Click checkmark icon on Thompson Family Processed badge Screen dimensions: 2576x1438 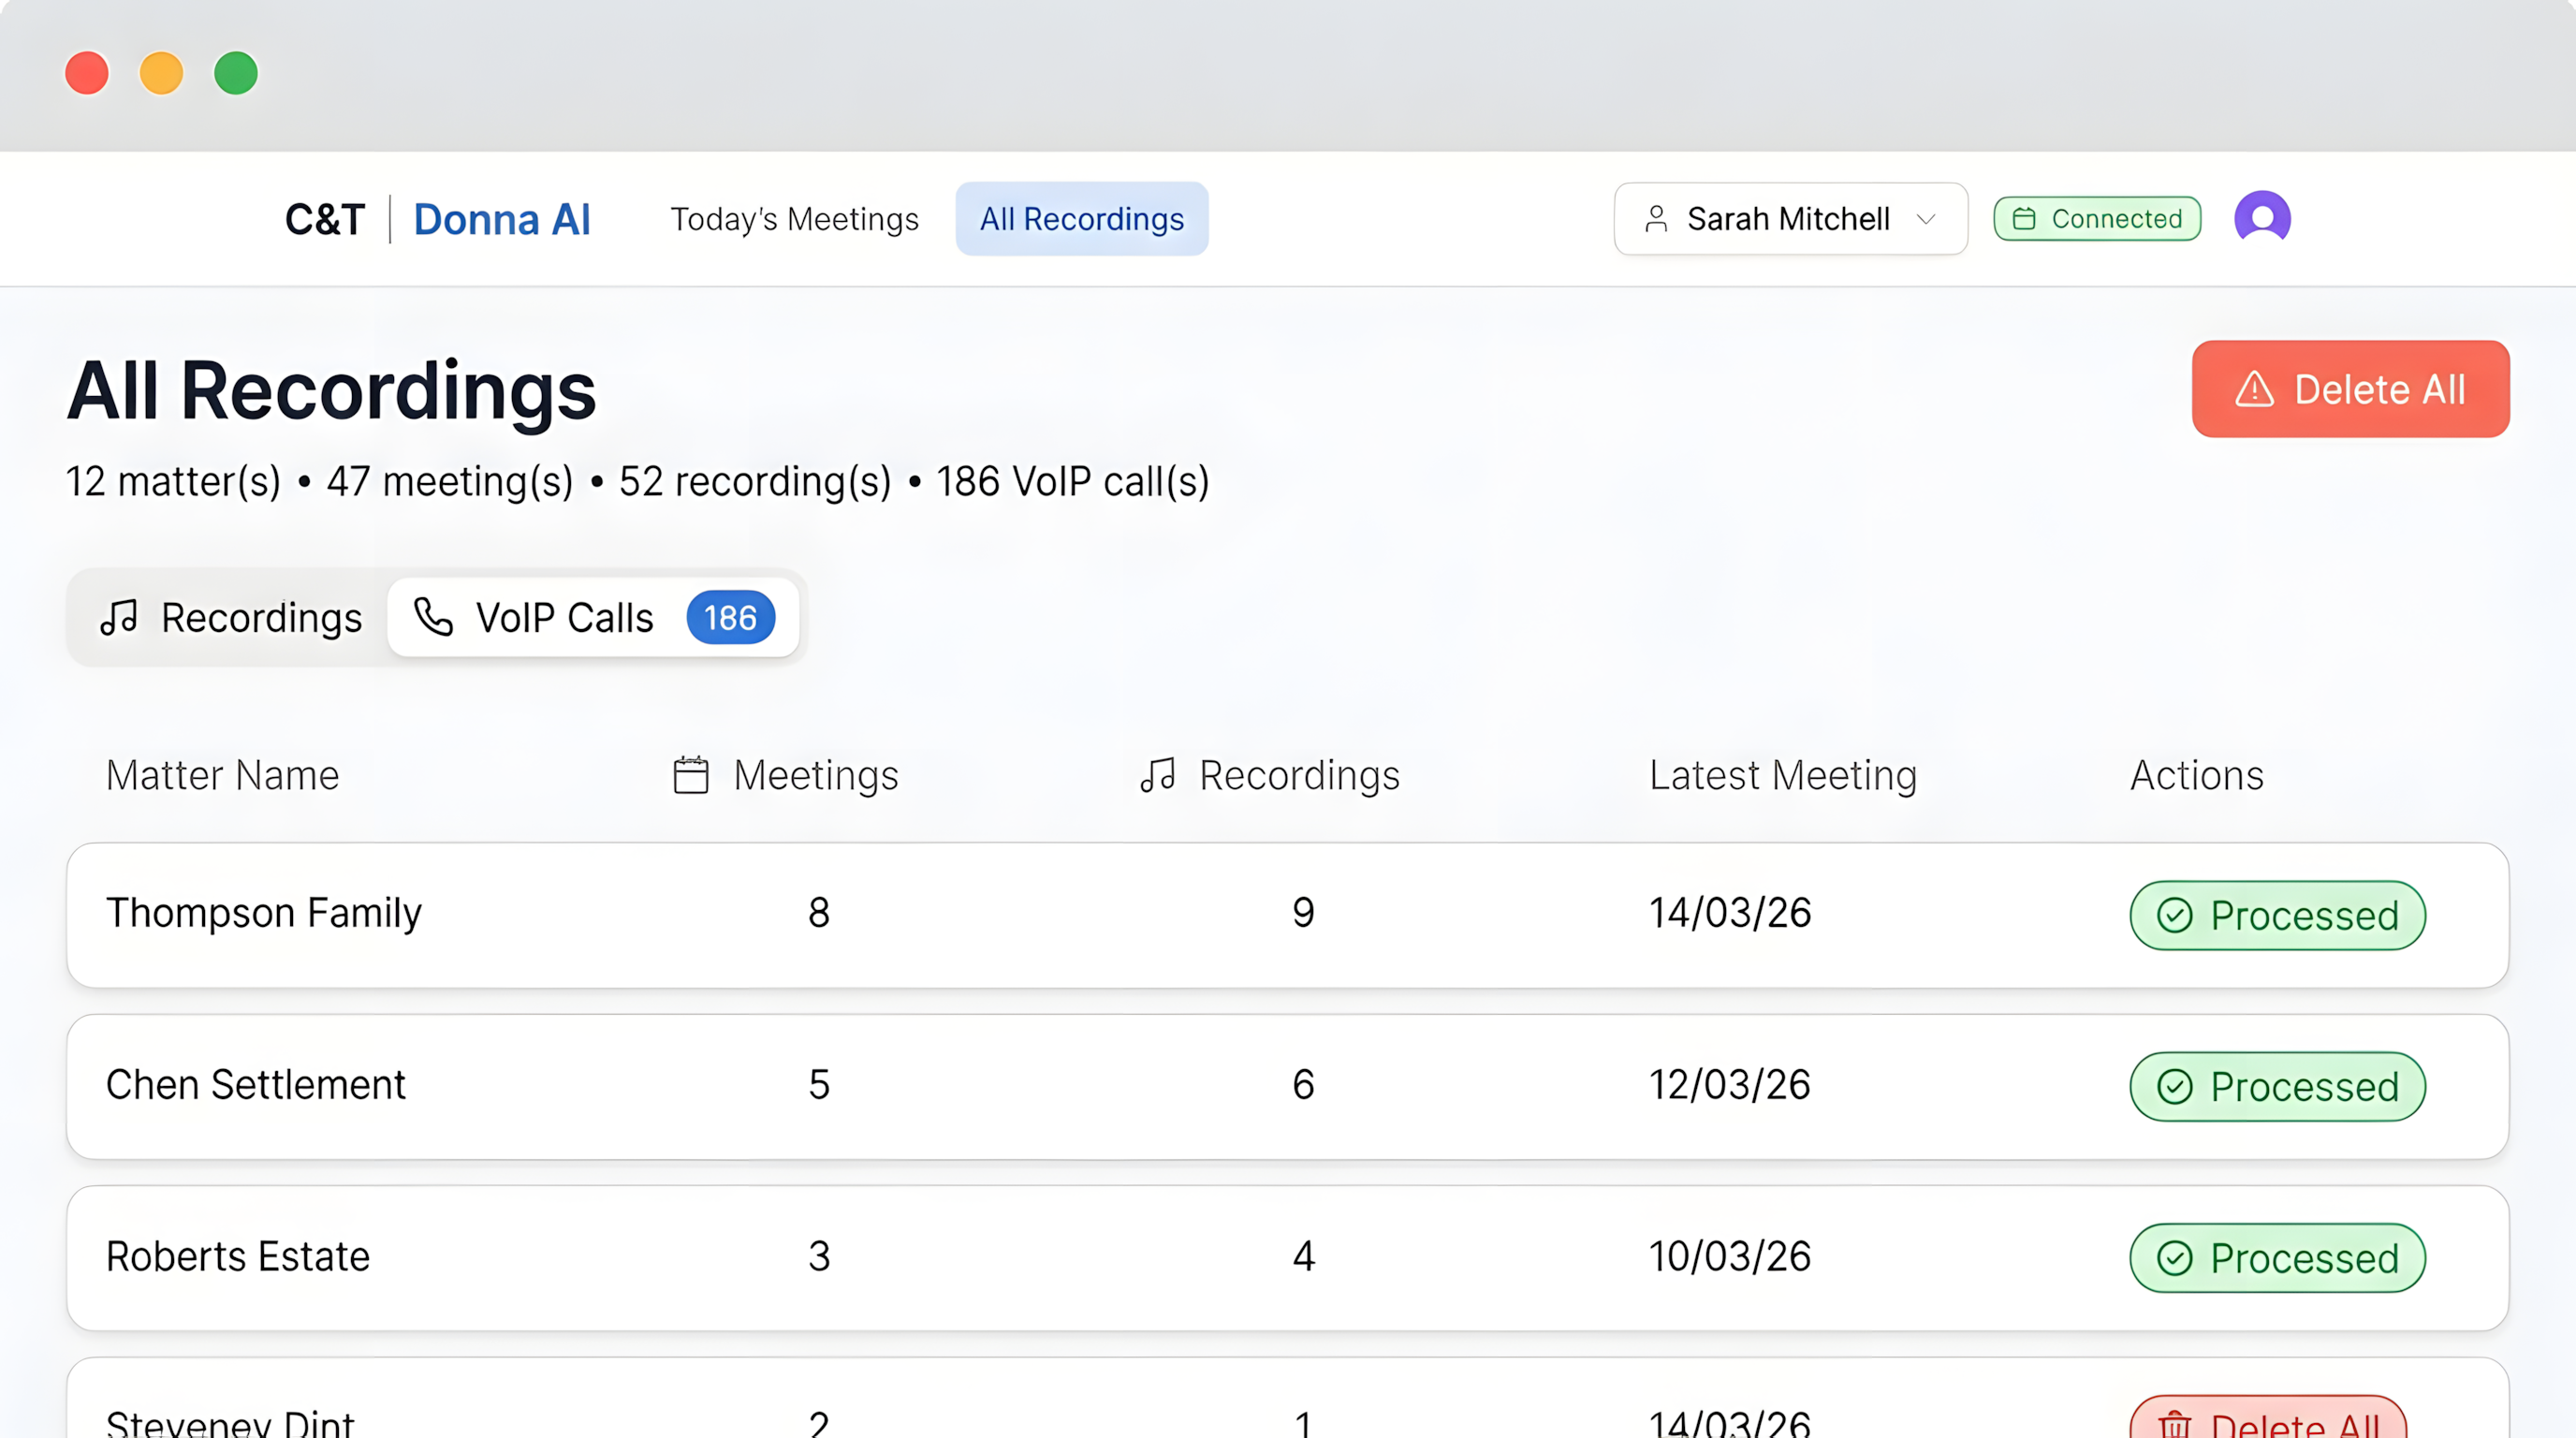(2174, 915)
